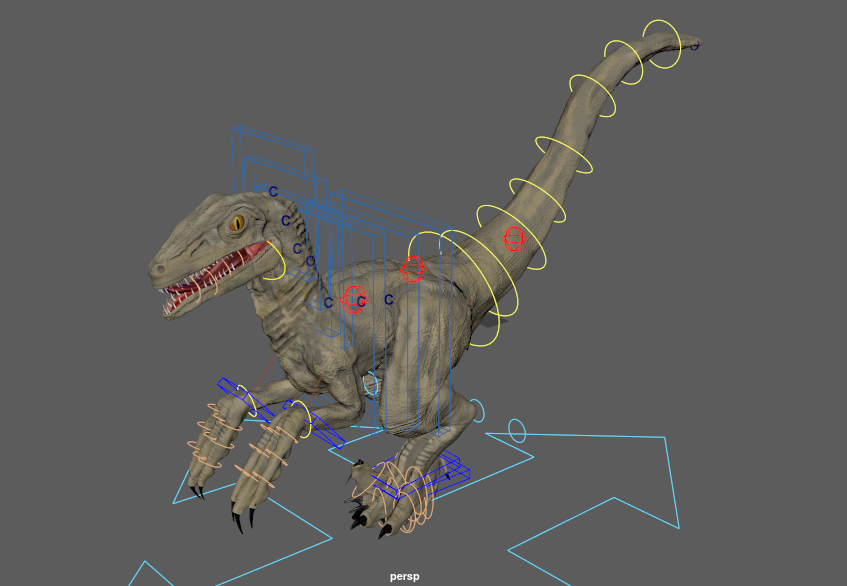Click the C label on top of head
847x586 pixels.
click(x=273, y=192)
